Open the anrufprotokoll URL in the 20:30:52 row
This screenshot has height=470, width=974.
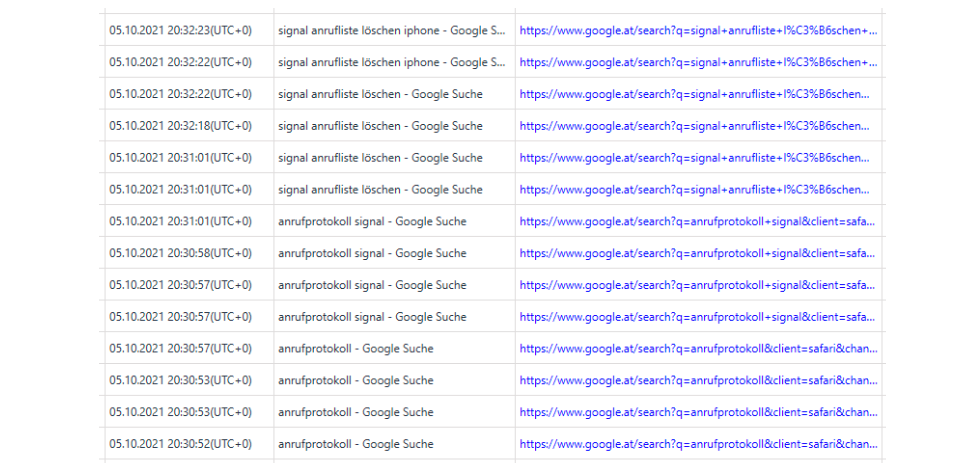[x=698, y=444]
